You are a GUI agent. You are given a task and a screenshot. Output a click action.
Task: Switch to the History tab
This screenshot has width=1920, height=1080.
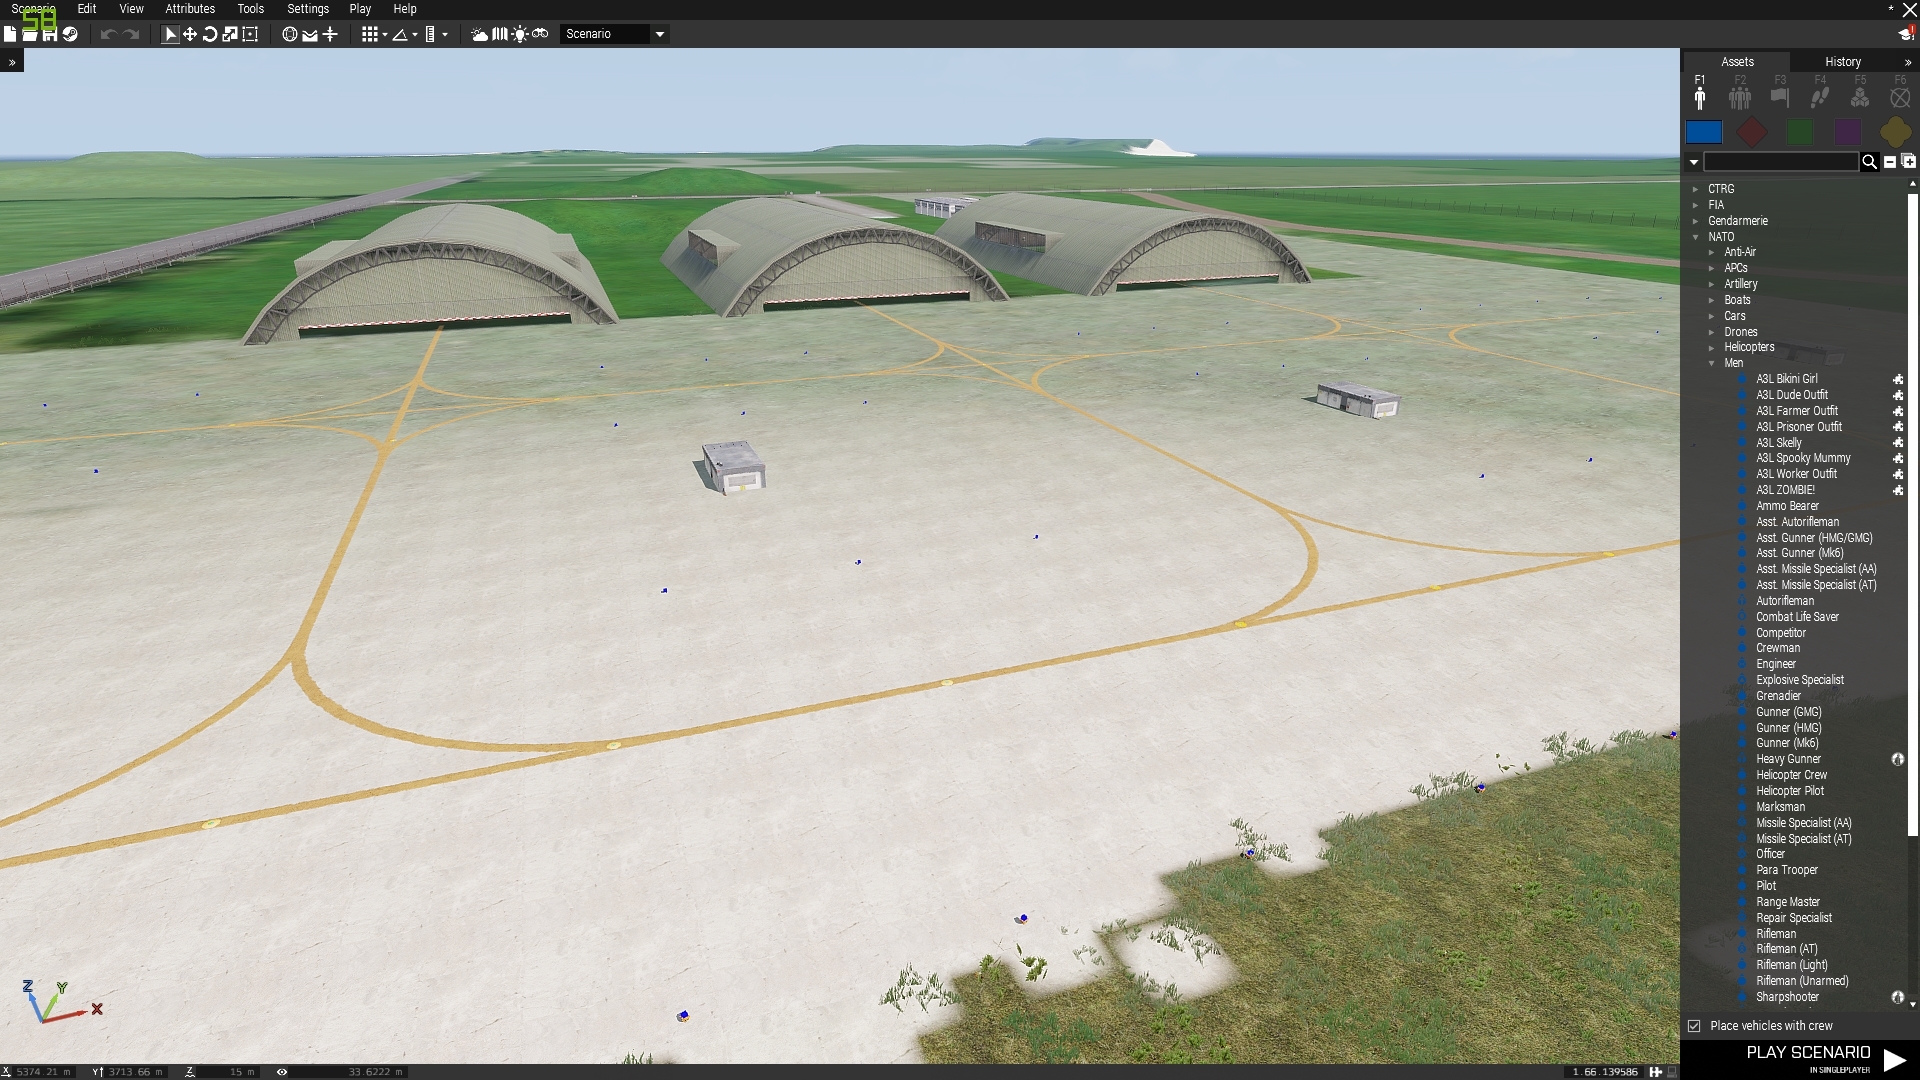coord(1842,62)
